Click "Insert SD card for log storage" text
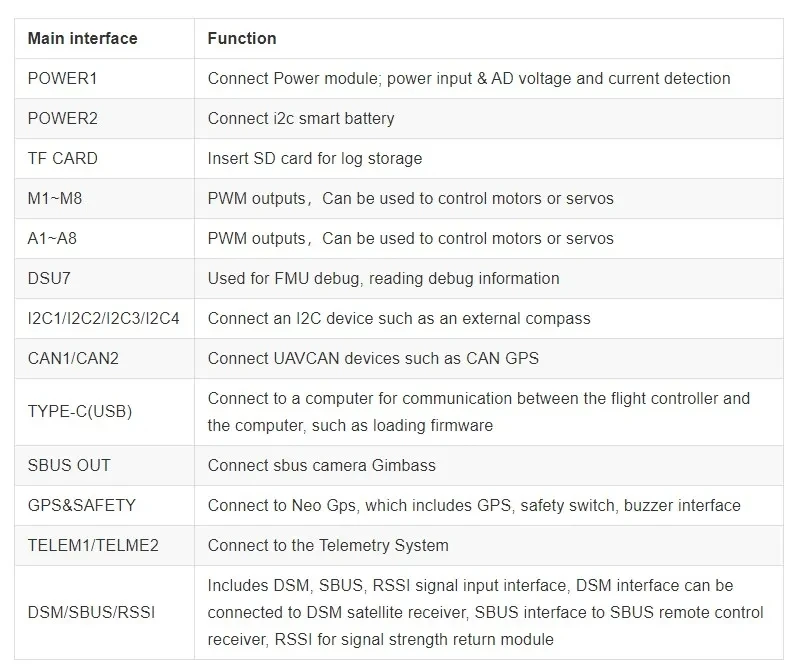Image resolution: width=794 pixels, height=664 pixels. (315, 158)
